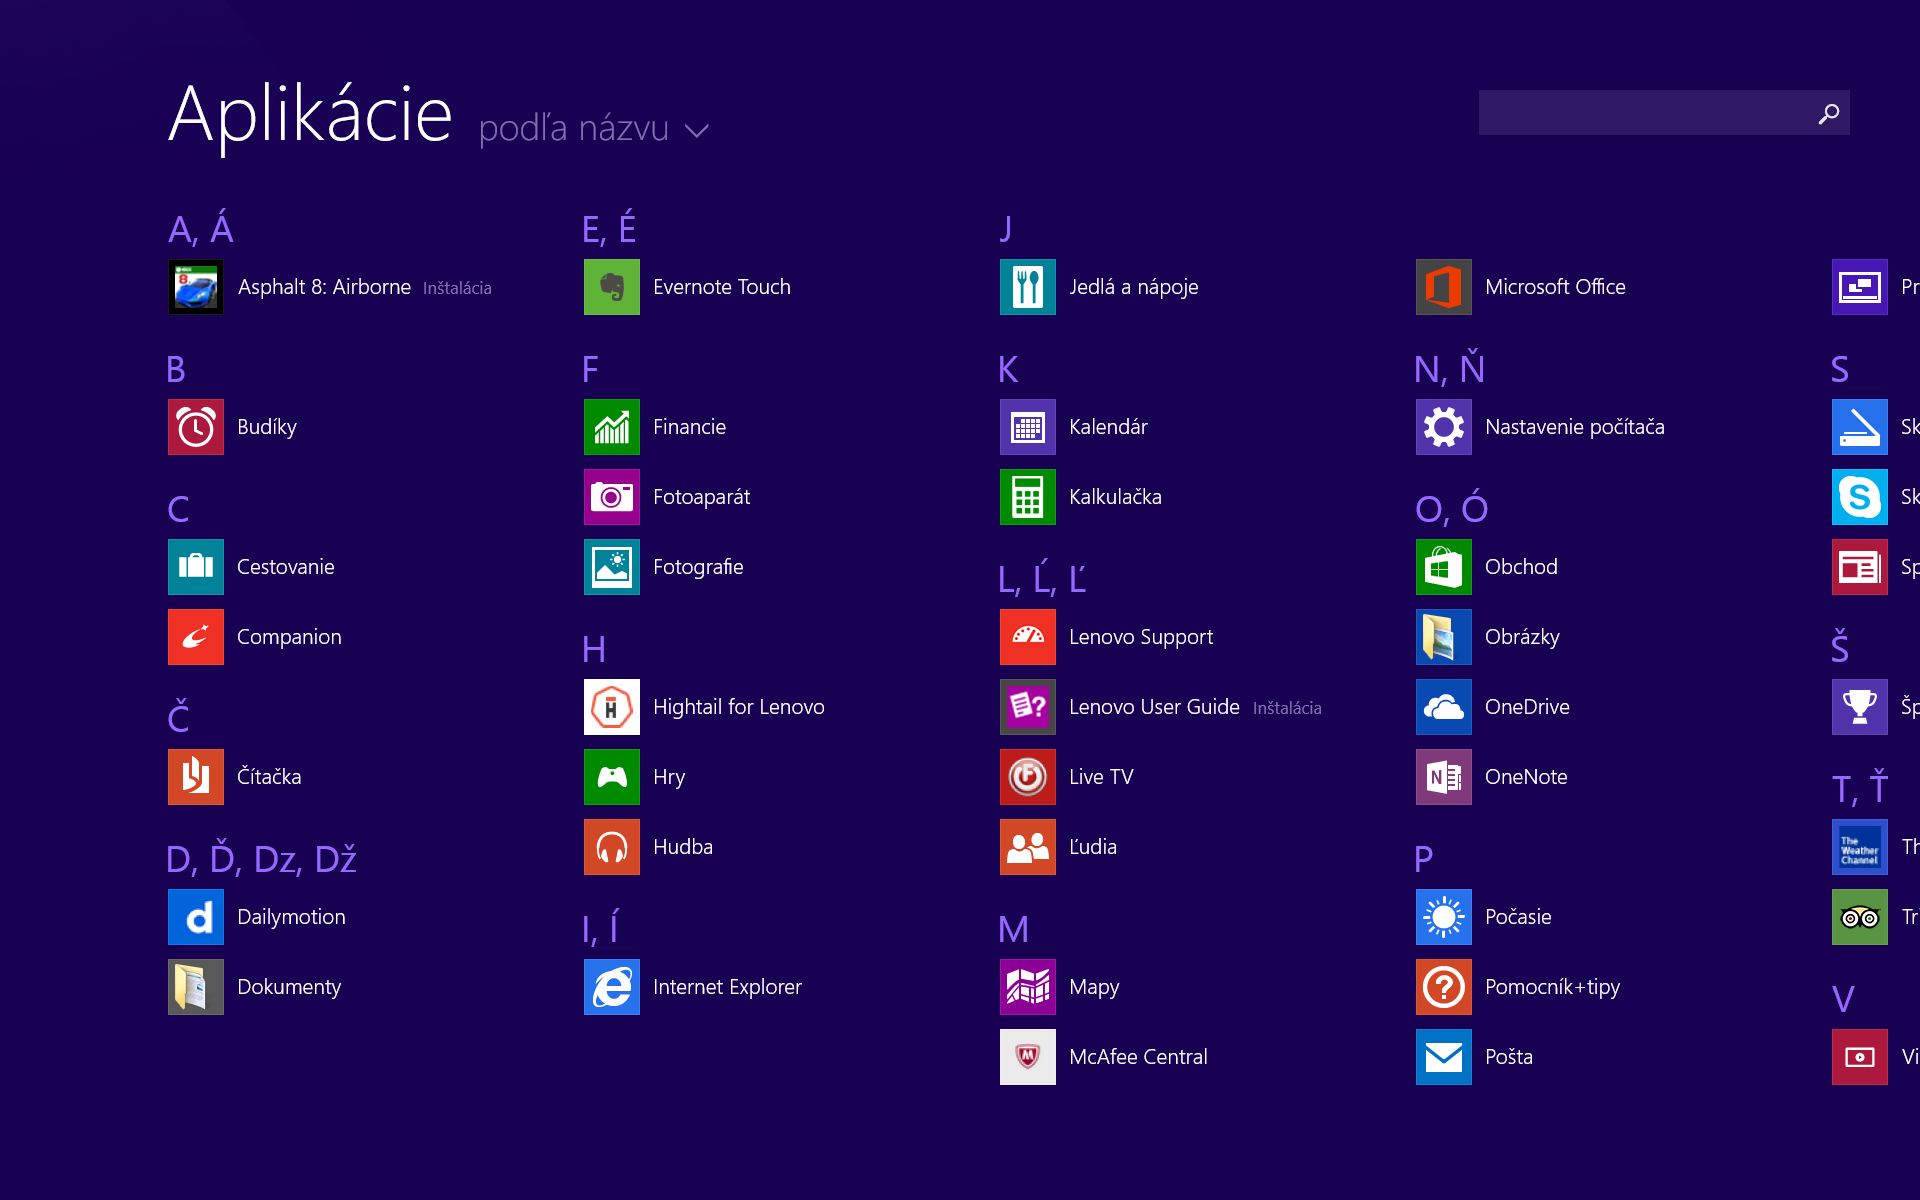This screenshot has height=1200, width=1920.
Task: Select the 'M' letter group header
Action: pyautogui.click(x=1013, y=929)
